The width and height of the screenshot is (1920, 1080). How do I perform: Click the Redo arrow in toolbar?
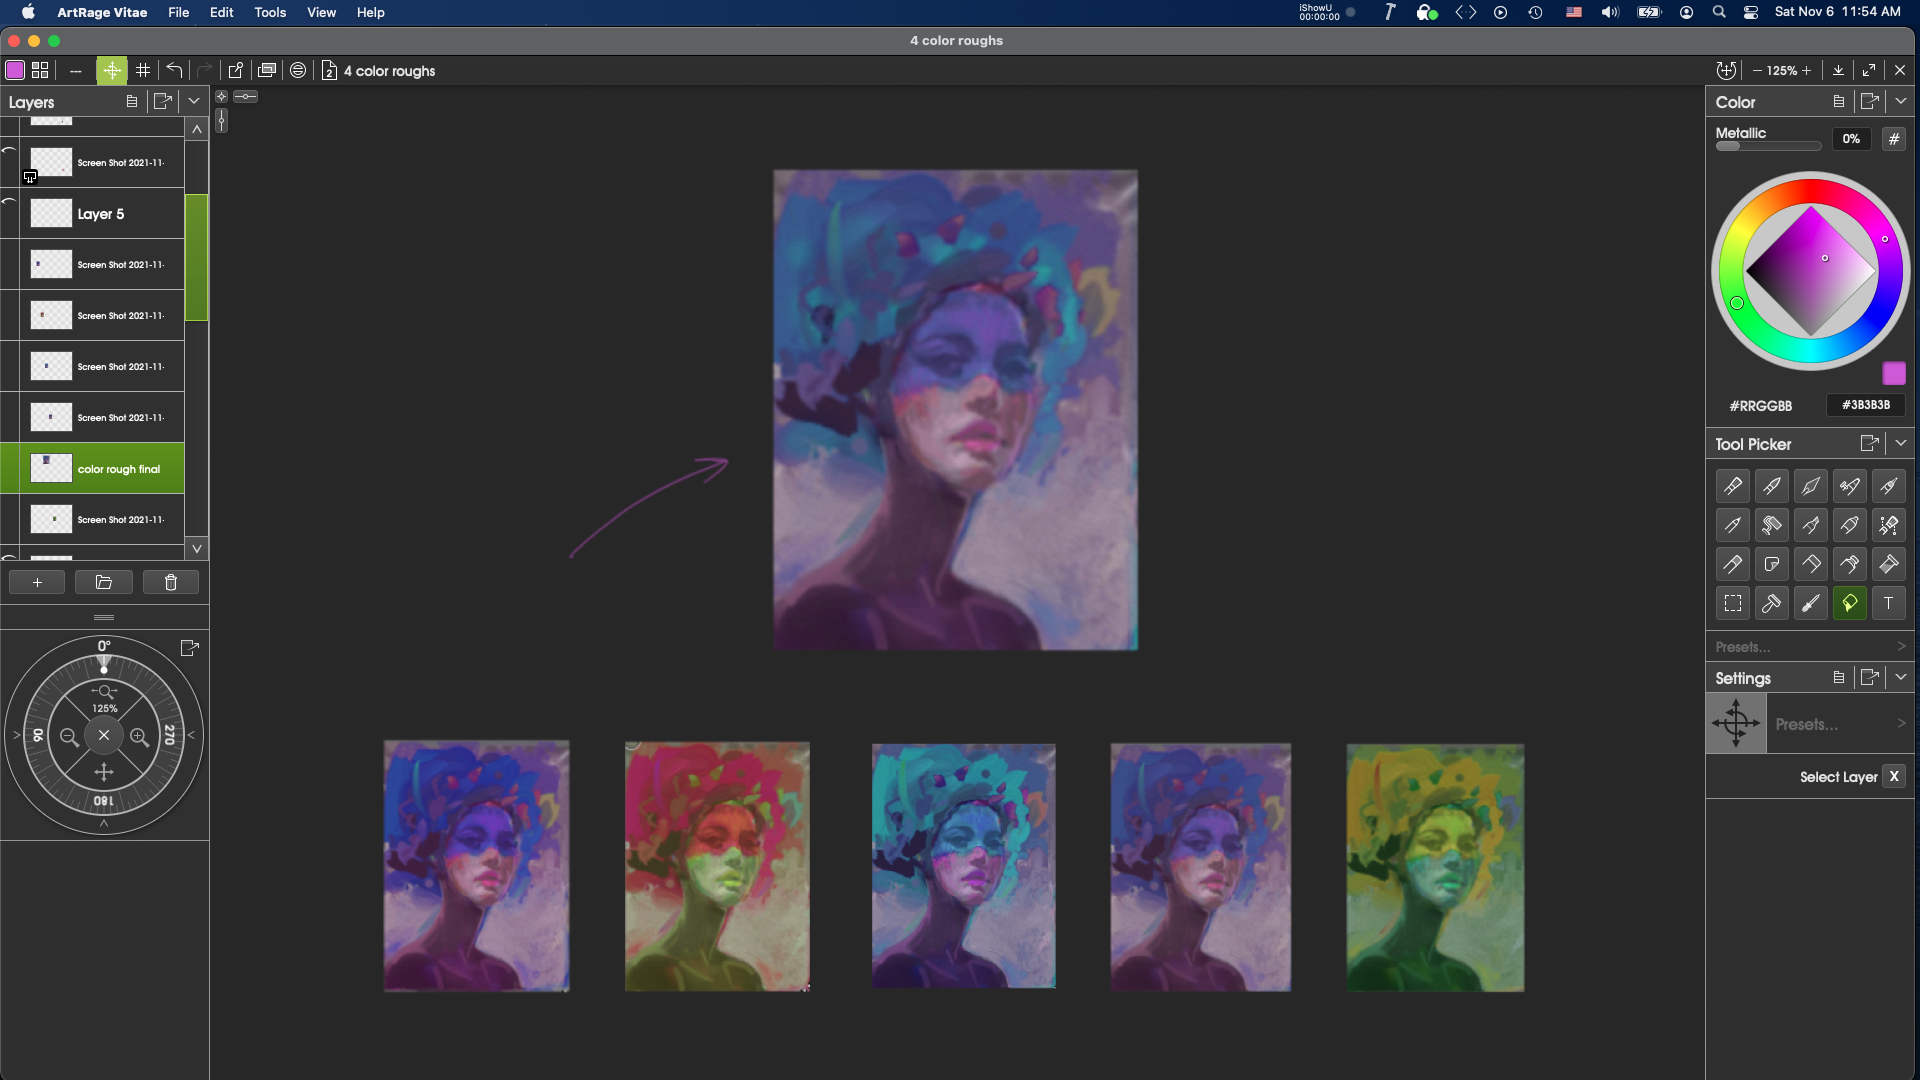point(204,70)
